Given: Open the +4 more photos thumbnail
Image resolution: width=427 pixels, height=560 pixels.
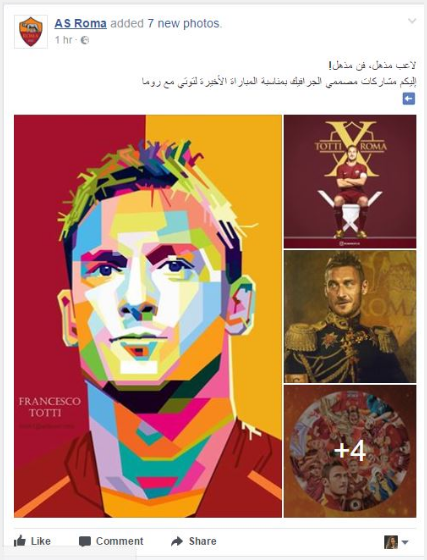Looking at the screenshot, I should click(350, 451).
